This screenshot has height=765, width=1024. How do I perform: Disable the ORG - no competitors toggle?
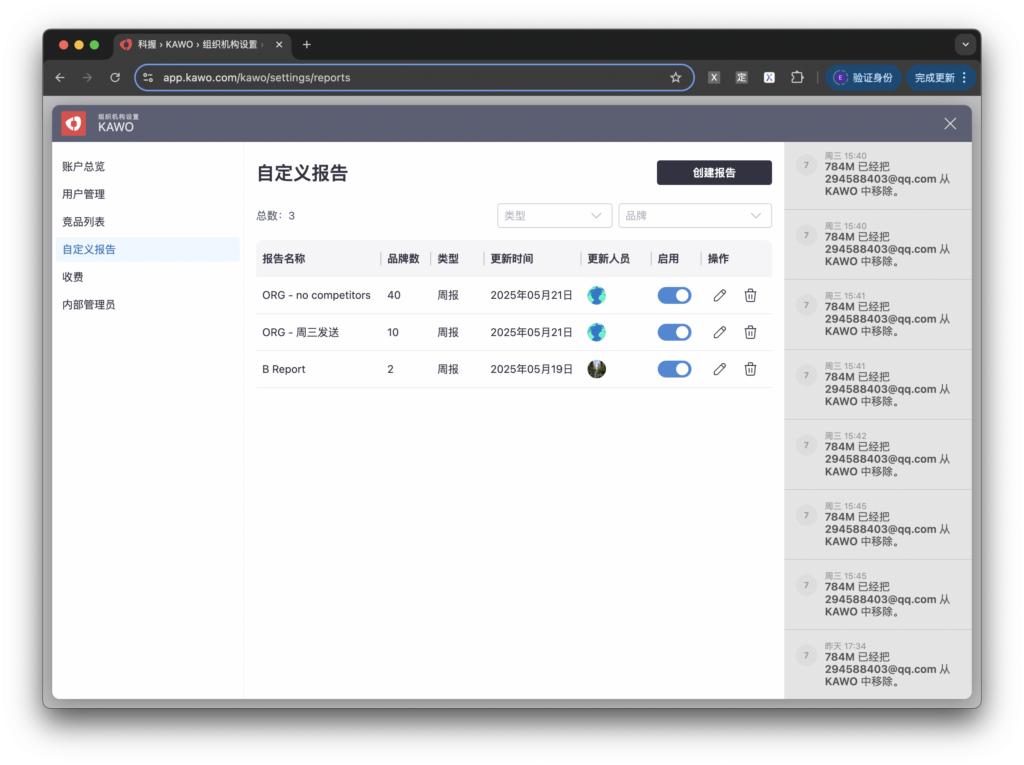[x=674, y=295]
